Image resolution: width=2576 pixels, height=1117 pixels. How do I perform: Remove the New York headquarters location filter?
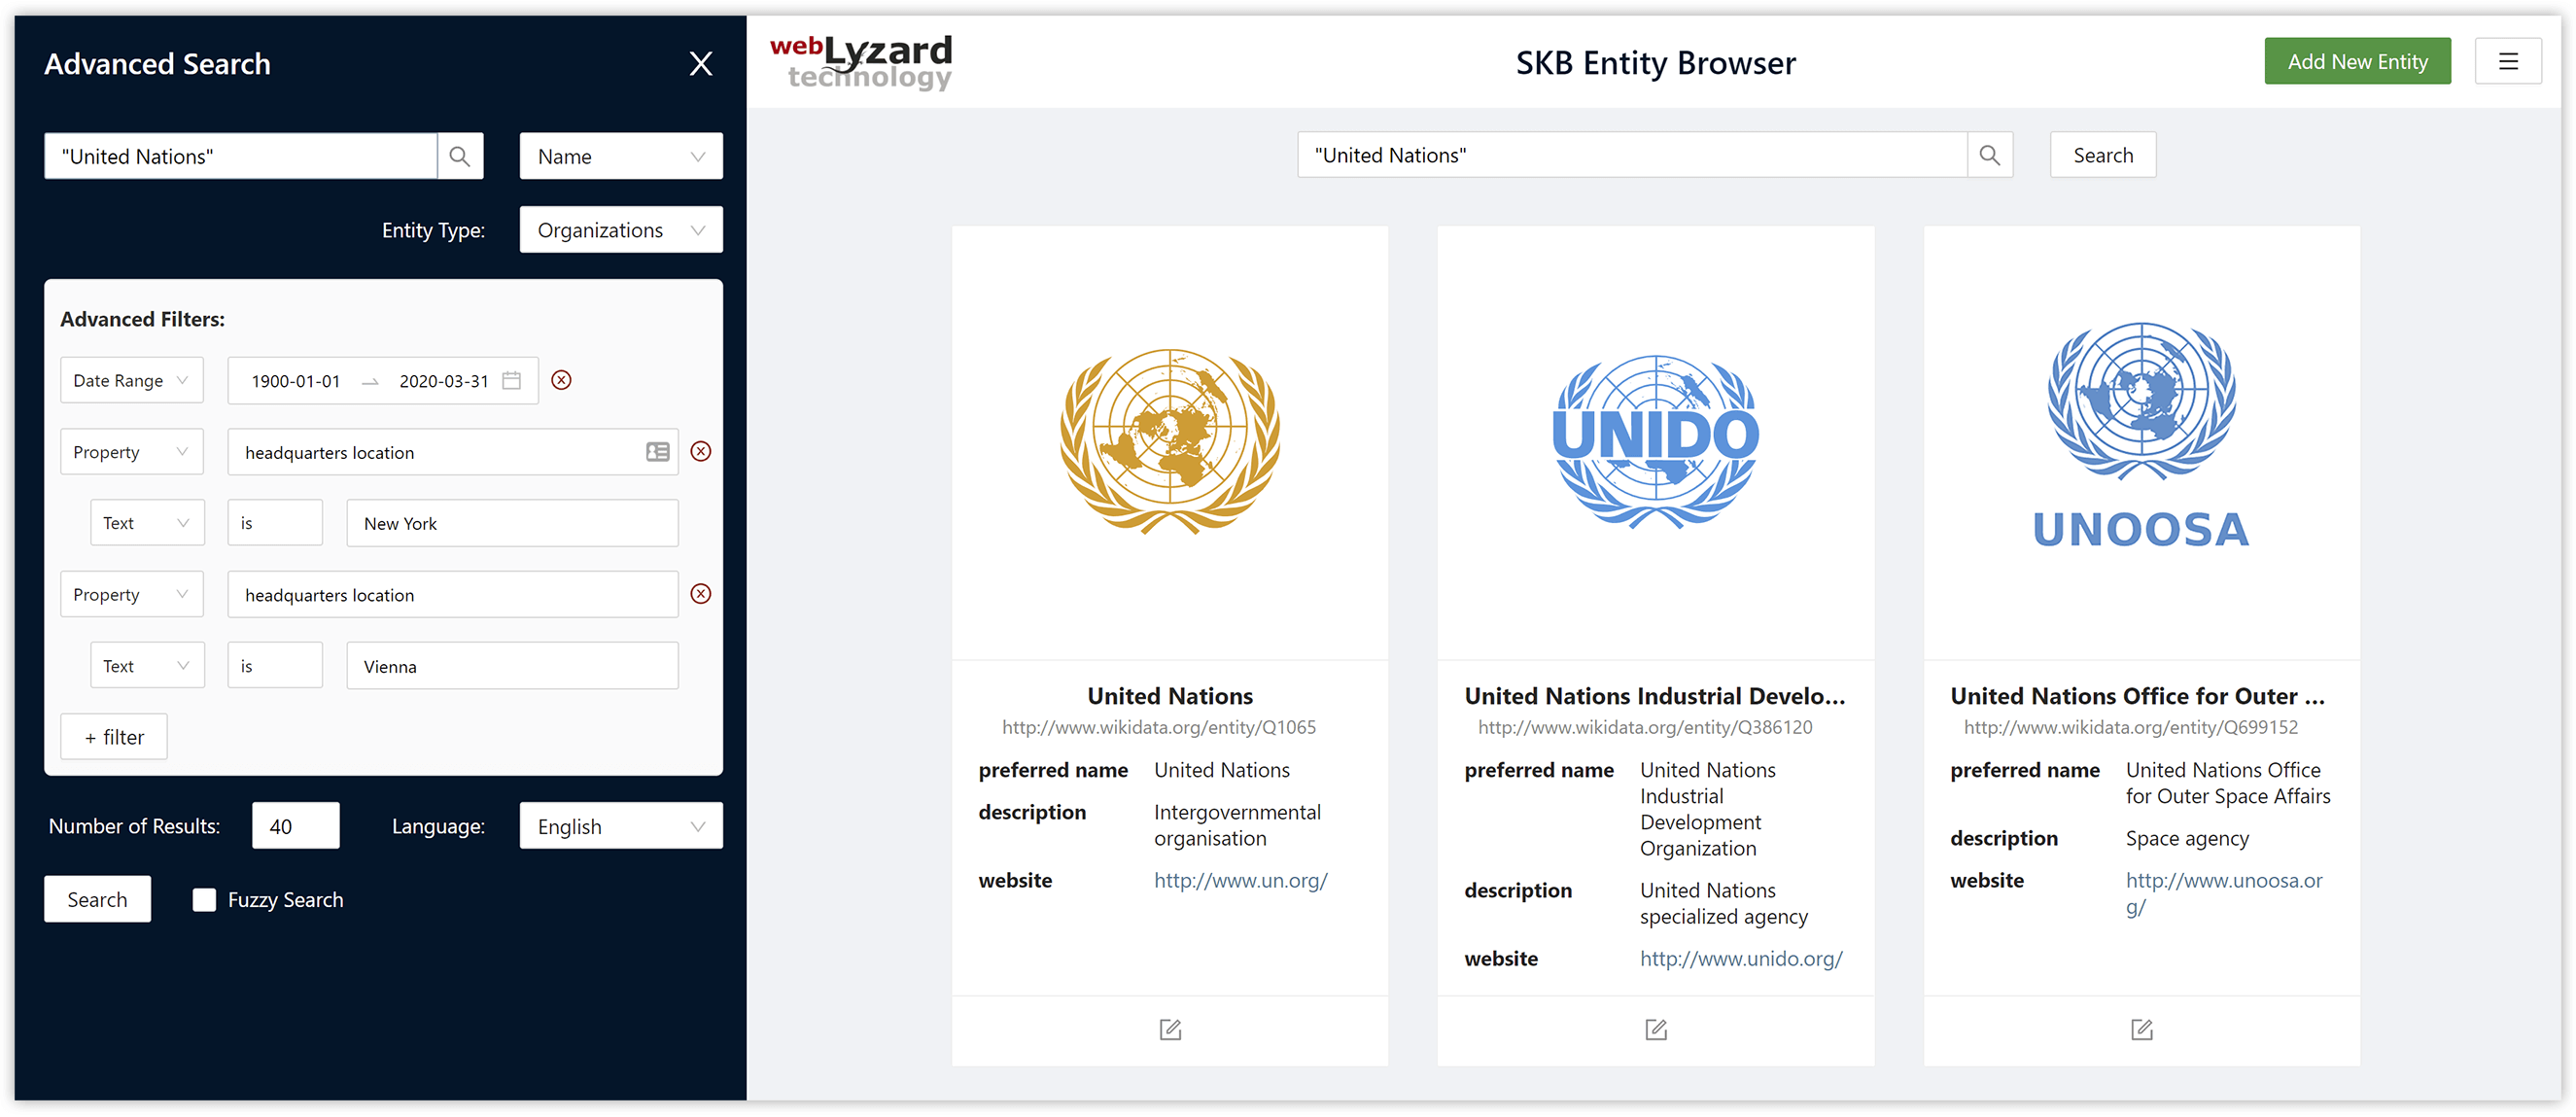pos(700,451)
